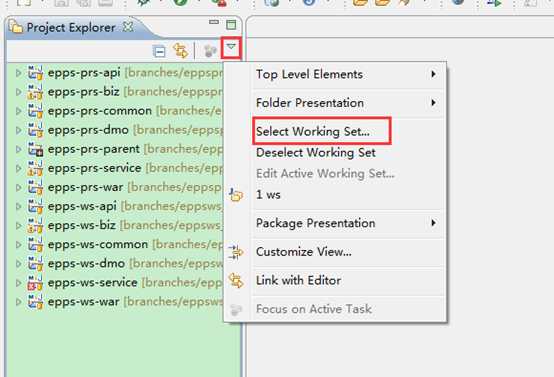
Task: Click the greyed Focus on Active Task toolbar icon
Action: (x=210, y=51)
